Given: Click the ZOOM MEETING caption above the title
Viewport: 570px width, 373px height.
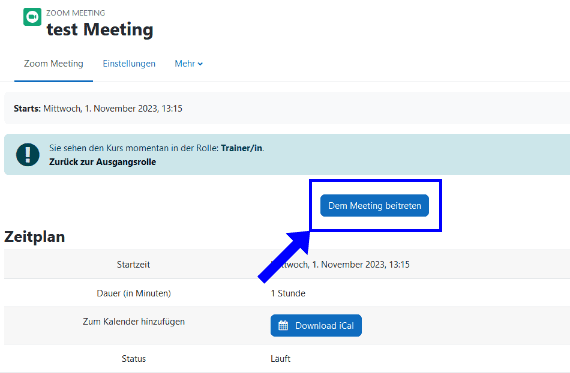Looking at the screenshot, I should [76, 13].
